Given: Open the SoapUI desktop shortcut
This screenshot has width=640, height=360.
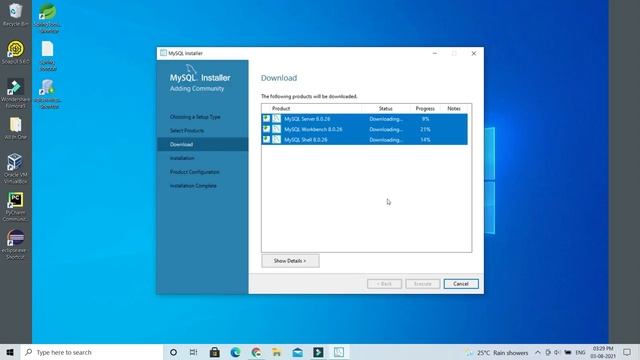Looking at the screenshot, I should (16, 52).
